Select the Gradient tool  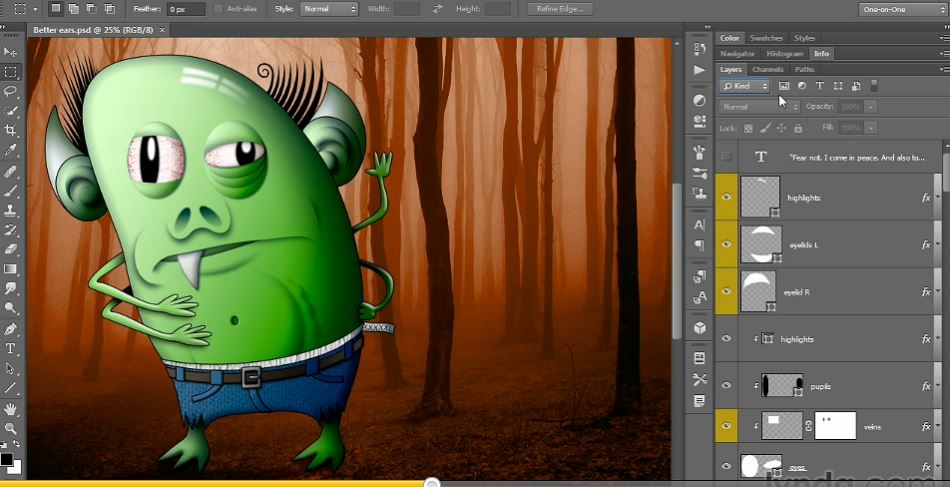click(x=10, y=268)
